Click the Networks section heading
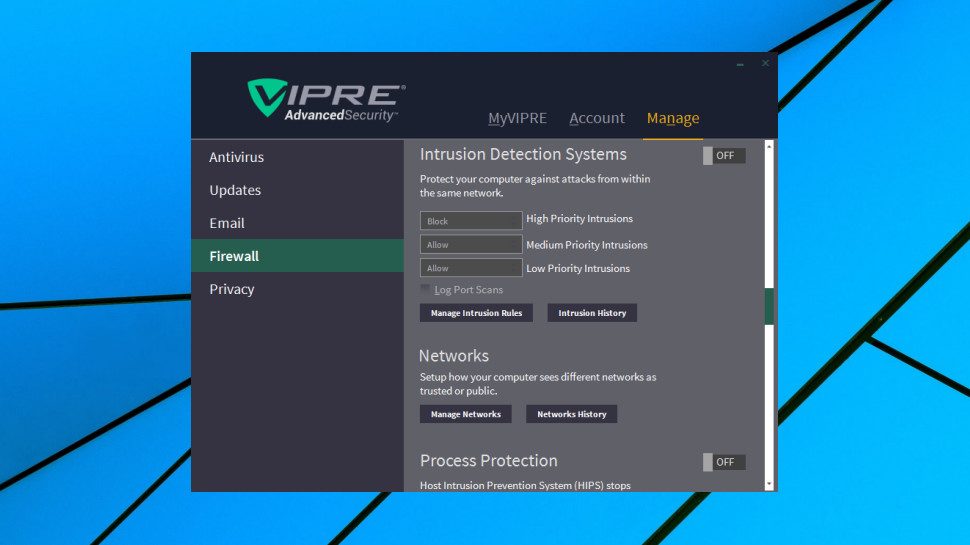This screenshot has width=970, height=545. tap(454, 356)
